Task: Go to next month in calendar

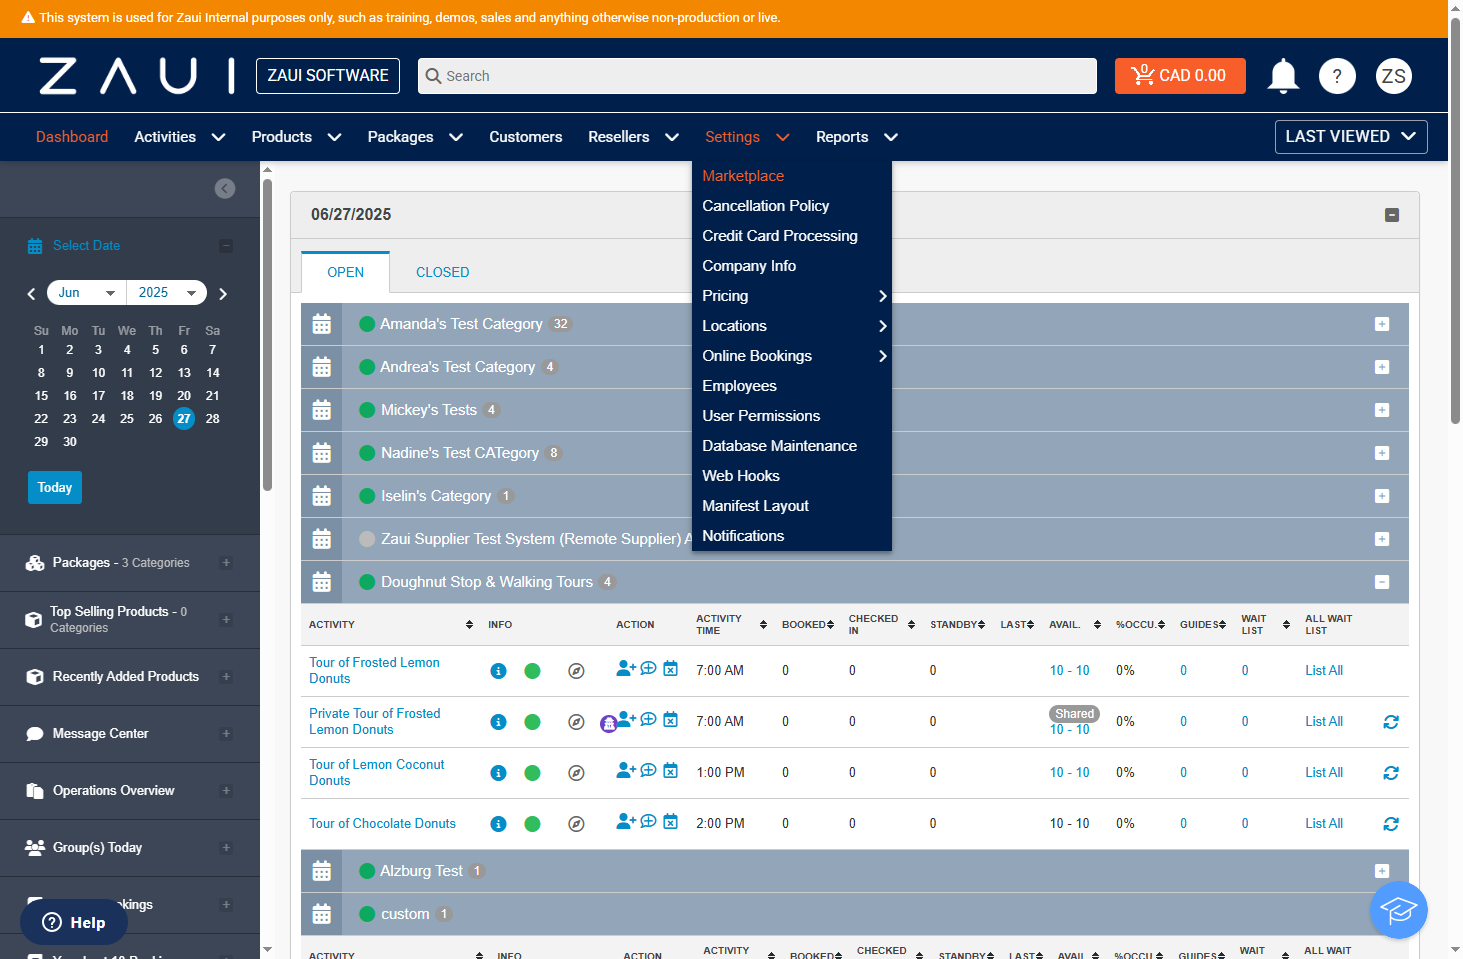Action: click(x=223, y=294)
